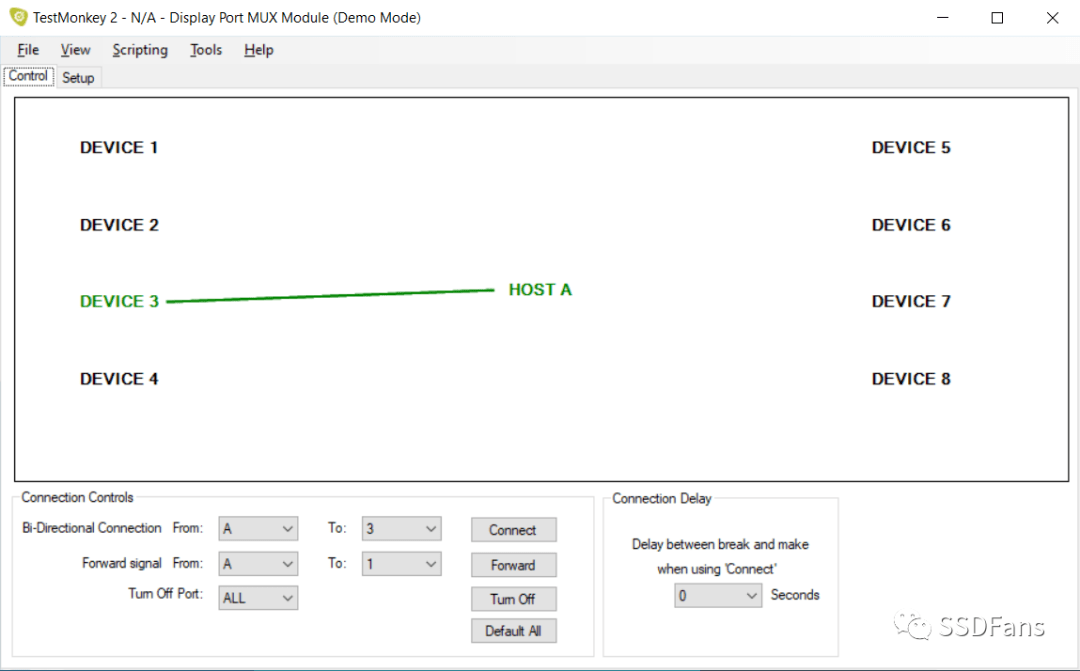Expand Forward signal From dropdown
The height and width of the screenshot is (671, 1080).
tap(258, 564)
